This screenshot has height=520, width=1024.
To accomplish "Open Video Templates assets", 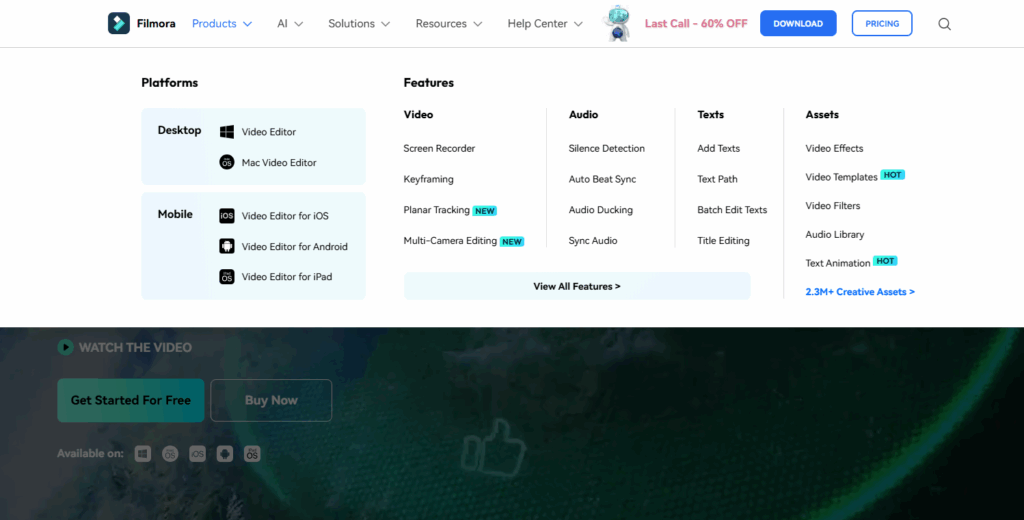I will [841, 177].
